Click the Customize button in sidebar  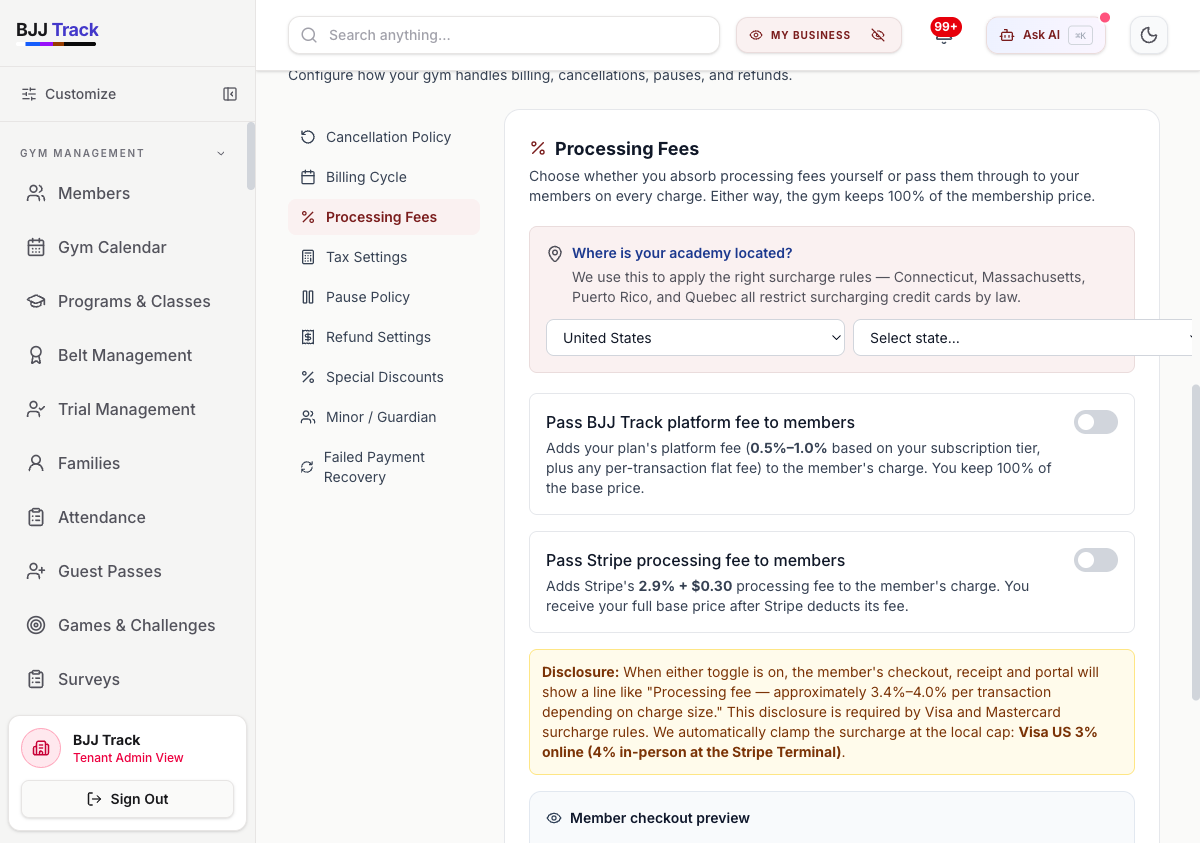69,94
